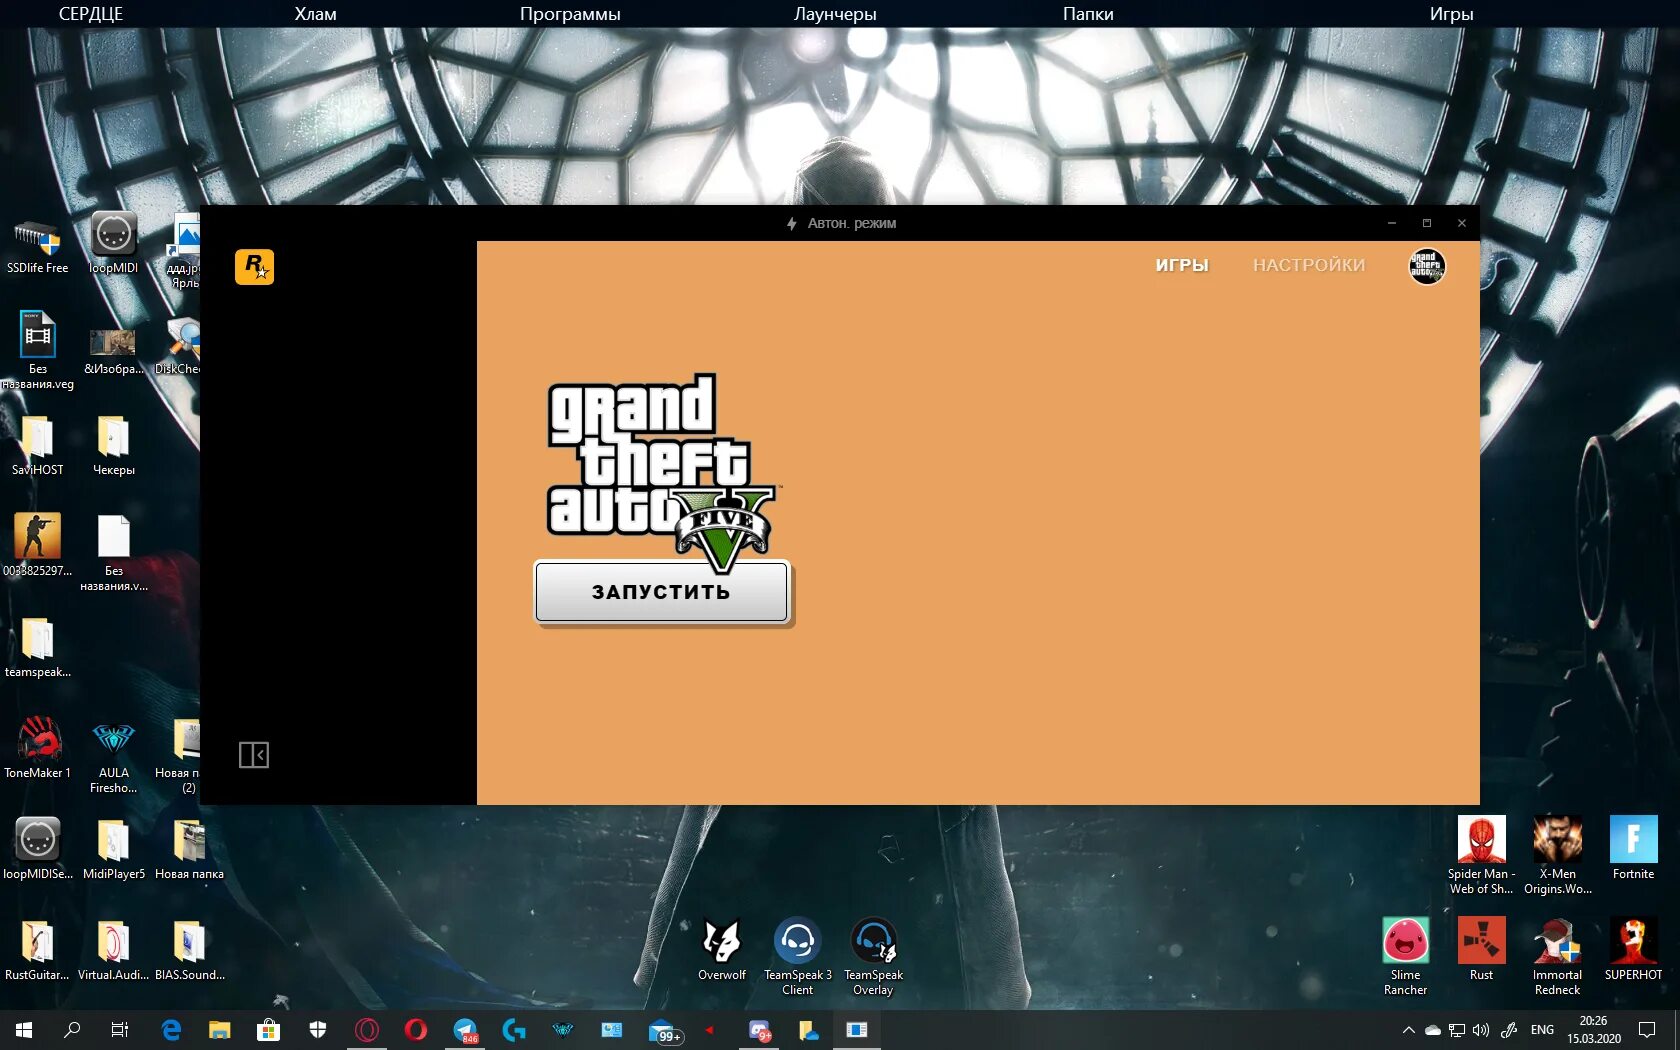Select the SaviHOST folder icon
The width and height of the screenshot is (1680, 1050).
[38, 446]
